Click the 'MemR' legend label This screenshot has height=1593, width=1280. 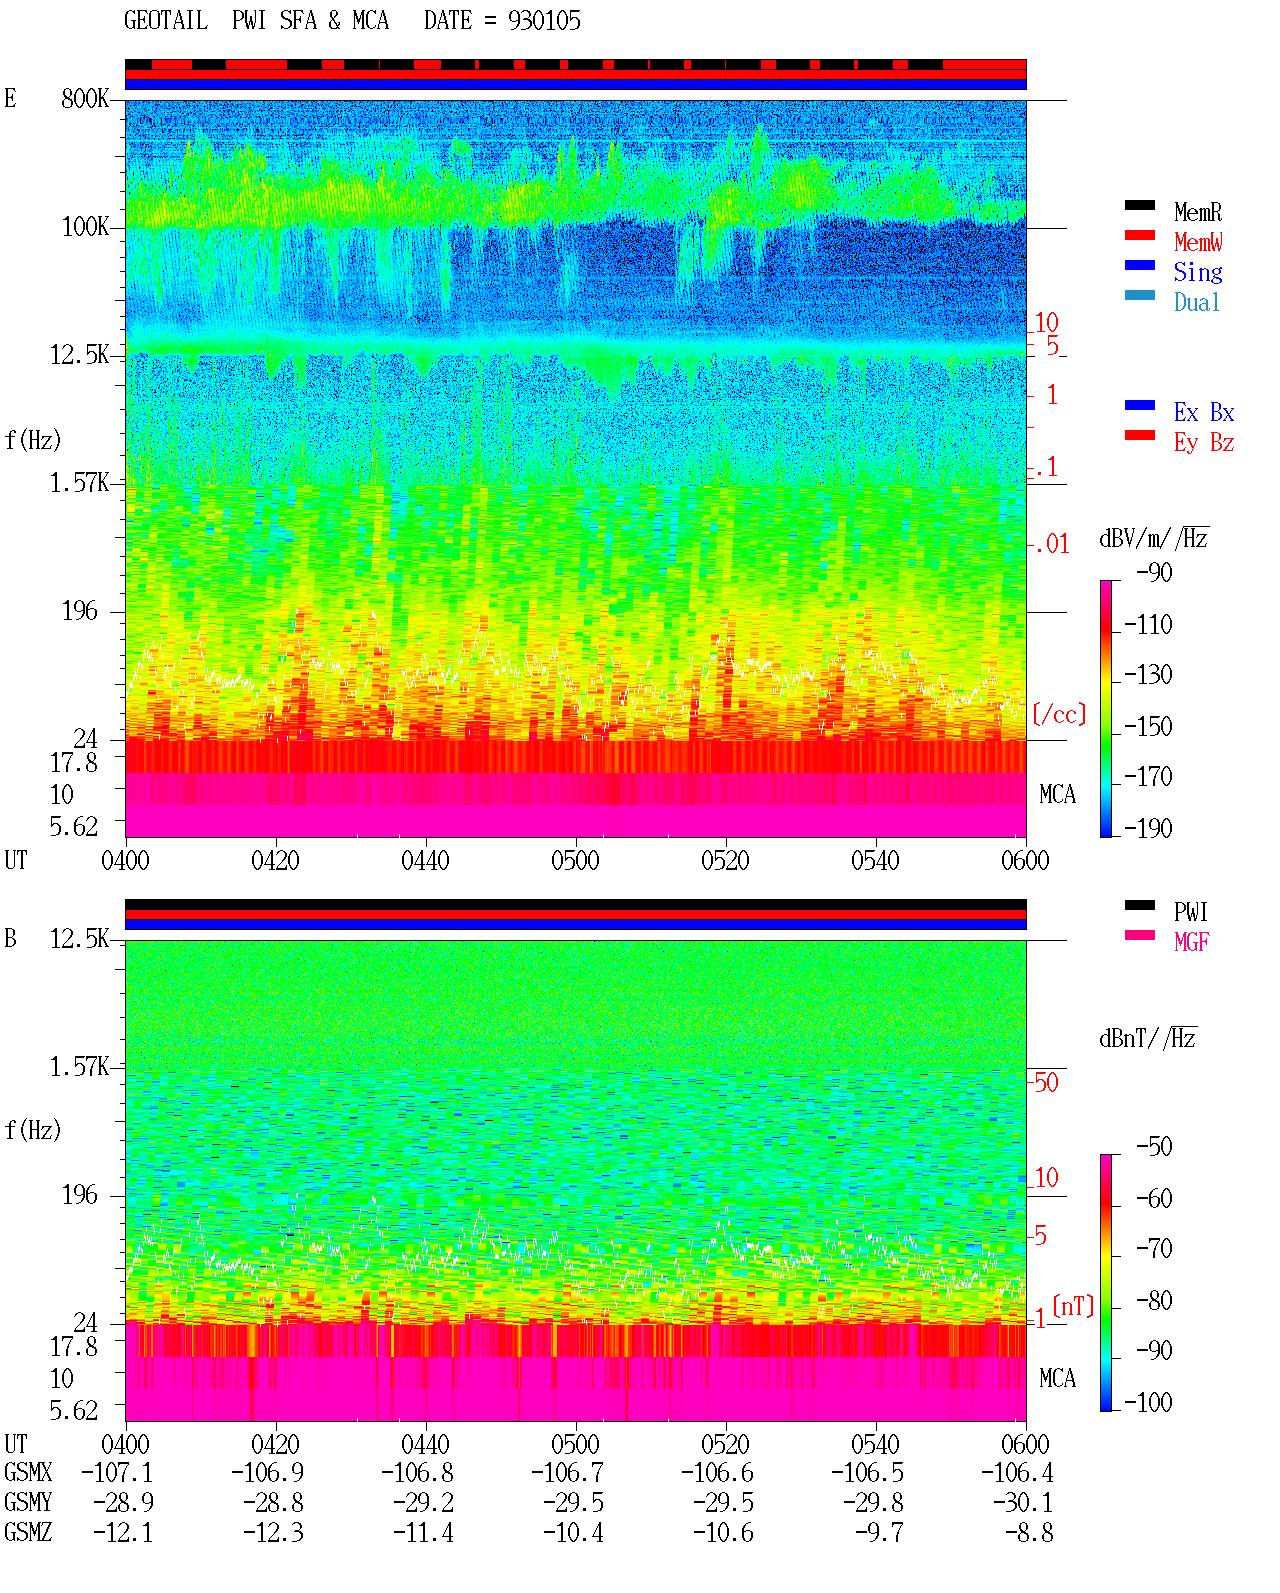1198,212
